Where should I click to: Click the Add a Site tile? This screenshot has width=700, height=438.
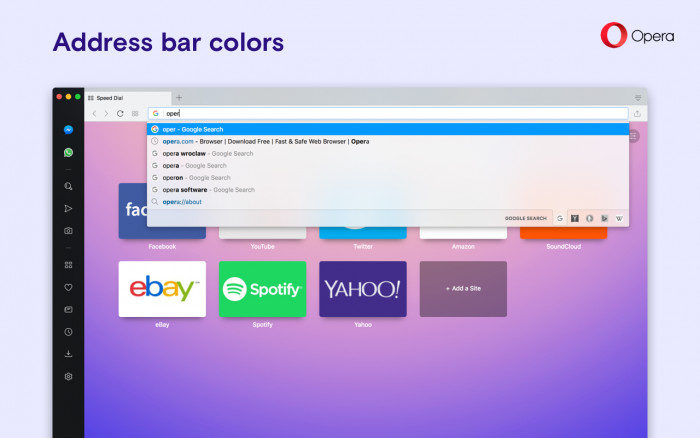pyautogui.click(x=463, y=289)
